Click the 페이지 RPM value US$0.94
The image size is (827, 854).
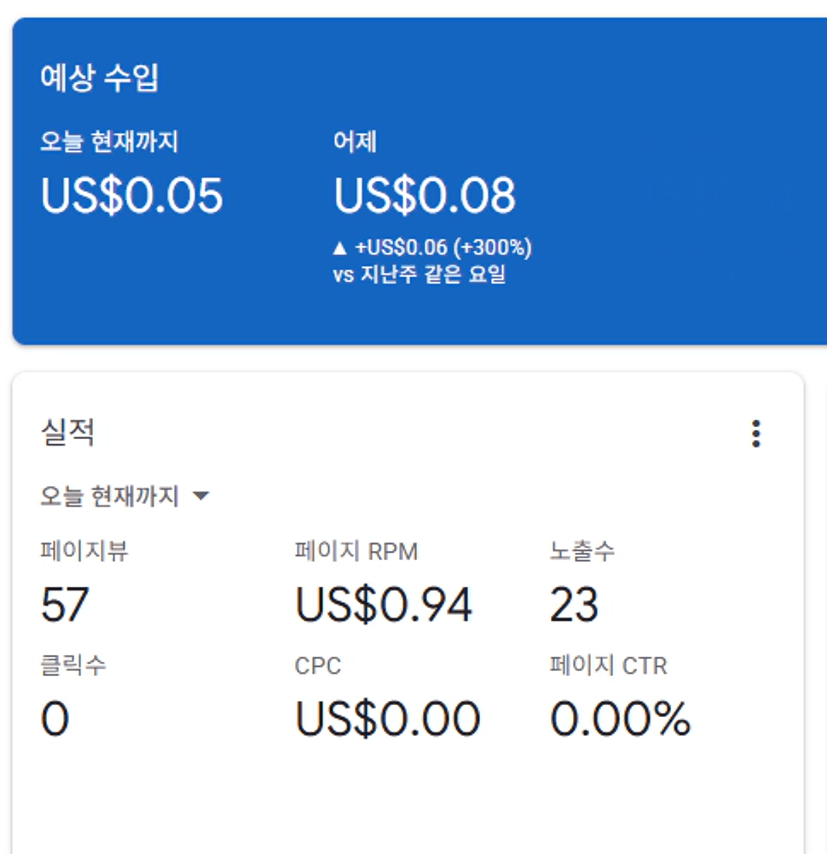click(x=384, y=604)
